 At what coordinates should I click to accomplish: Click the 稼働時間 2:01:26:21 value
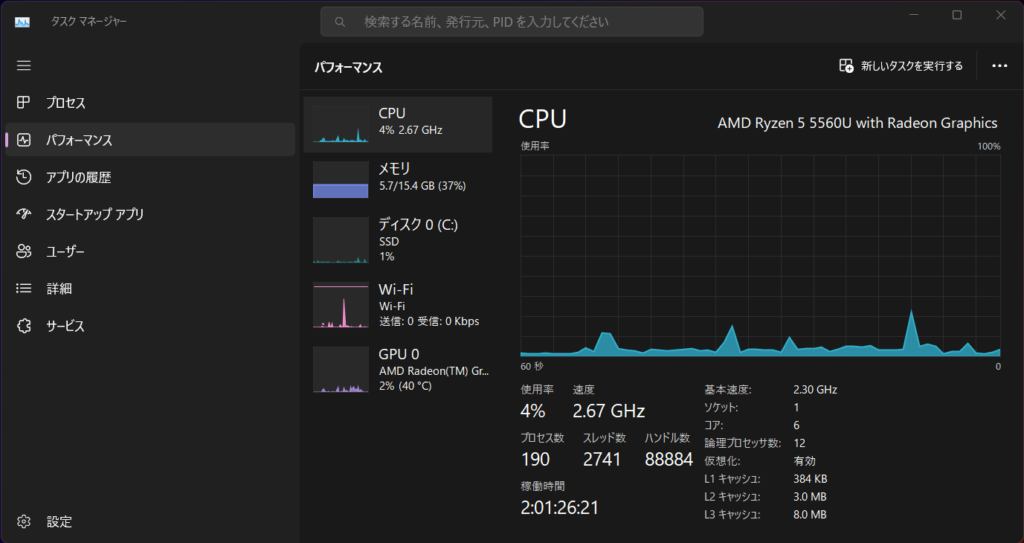559,508
